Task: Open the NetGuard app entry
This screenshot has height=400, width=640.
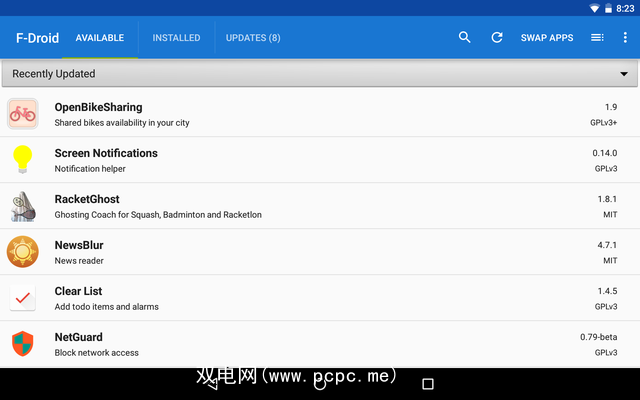Action: pos(320,344)
